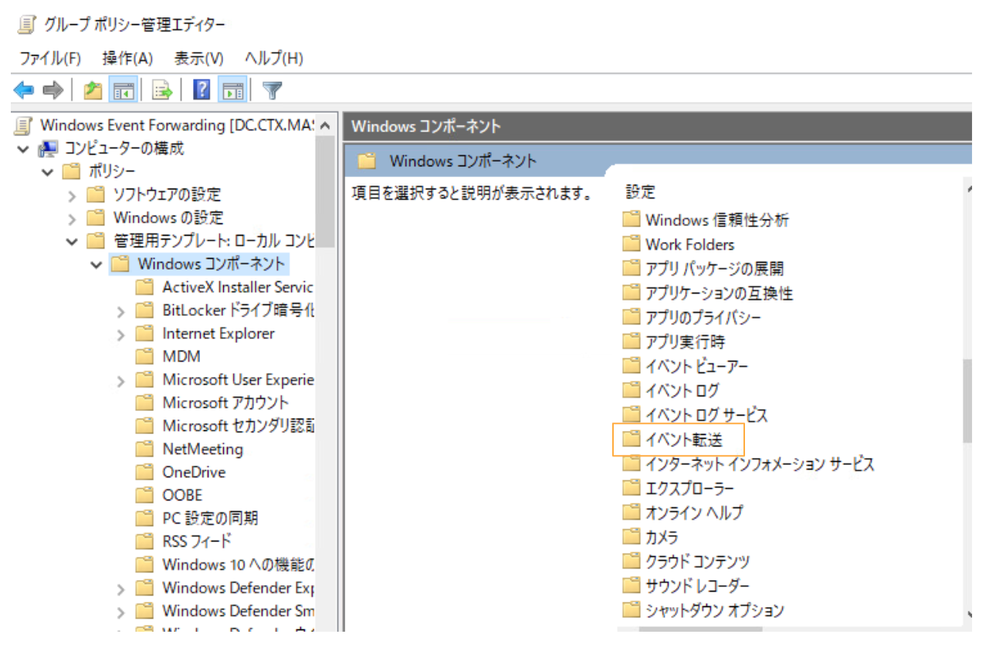
Task: Toggle the Show/Hide Action Pane toolbar icon
Action: click(233, 91)
